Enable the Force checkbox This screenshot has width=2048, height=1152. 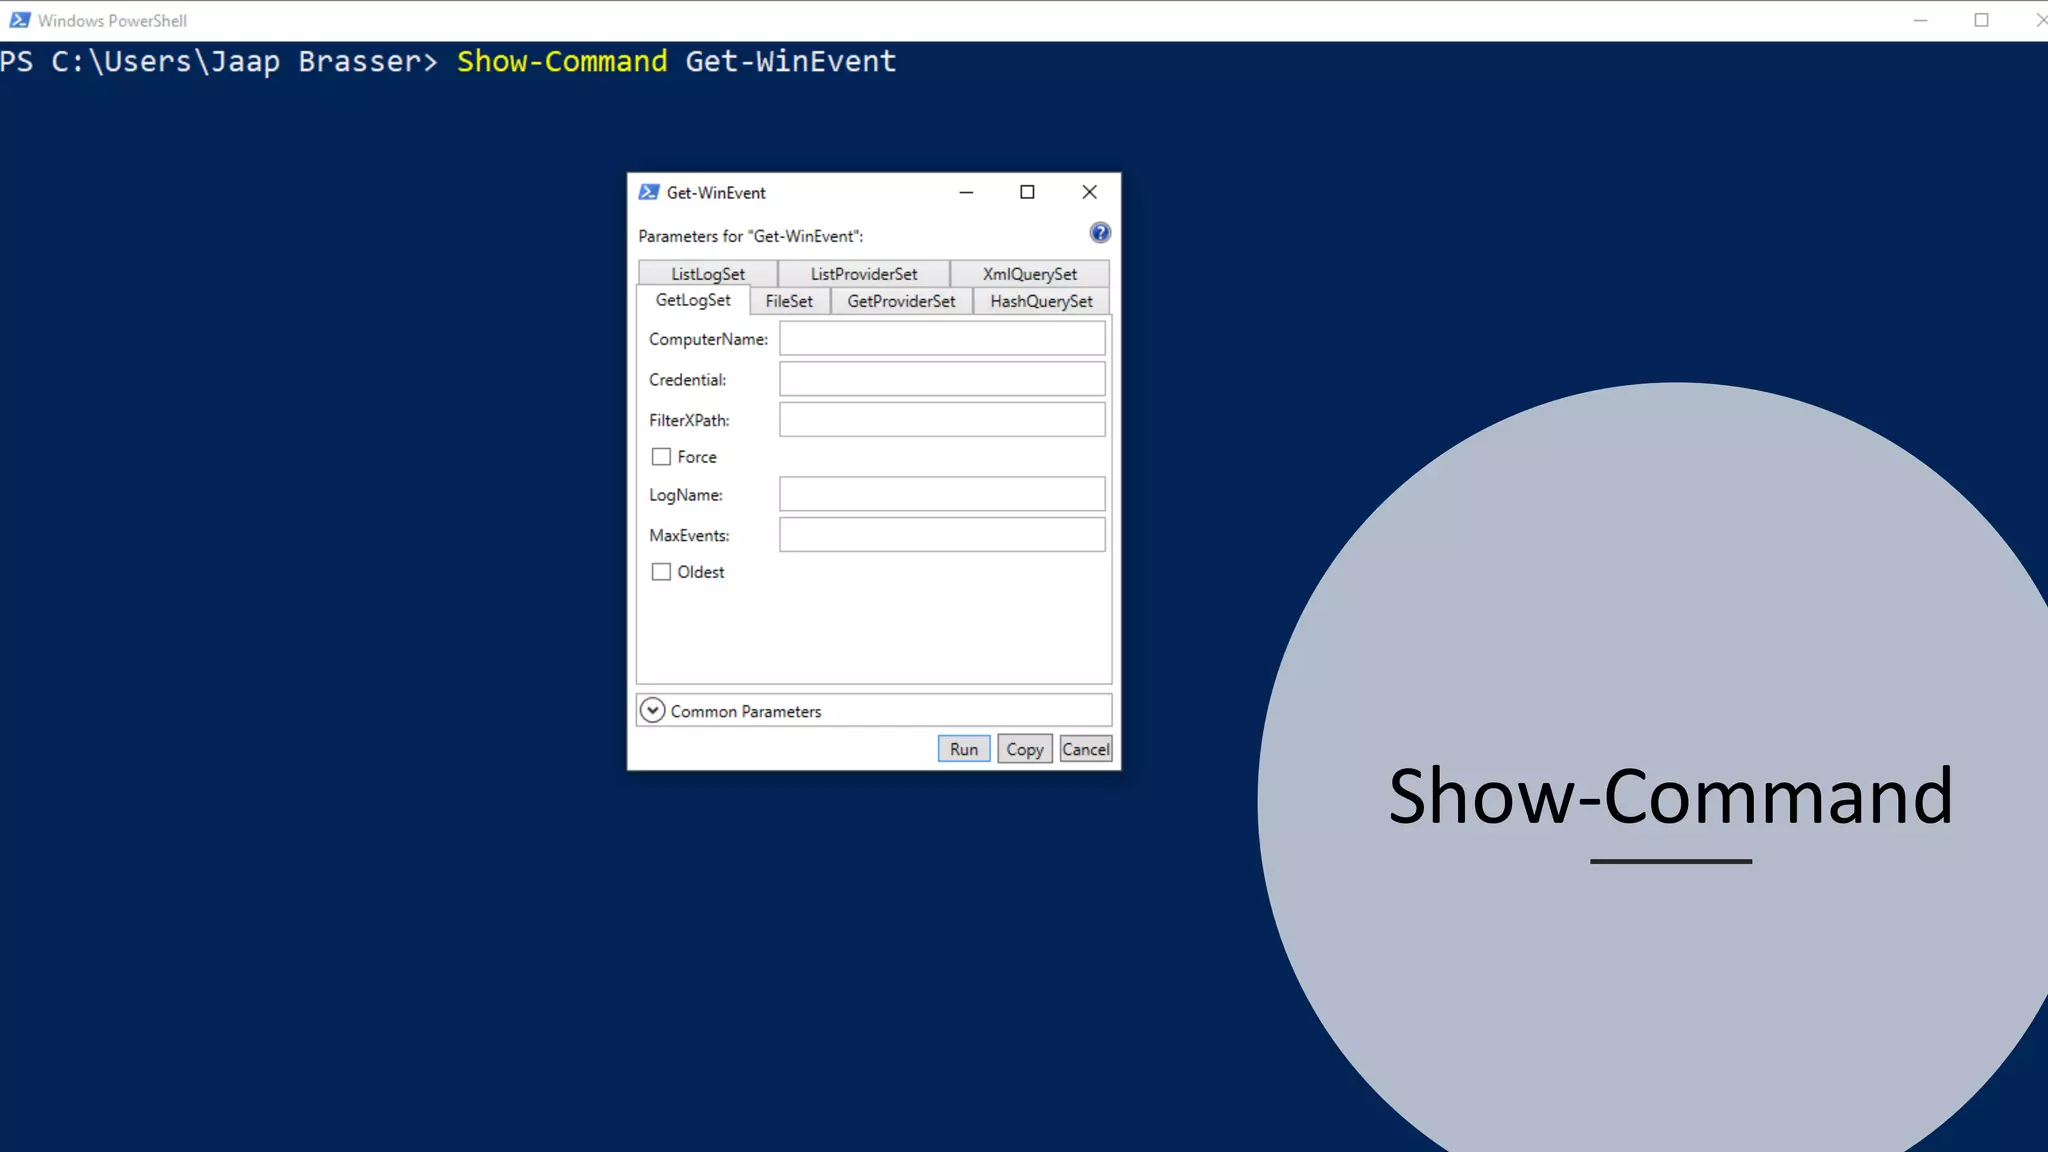point(661,457)
